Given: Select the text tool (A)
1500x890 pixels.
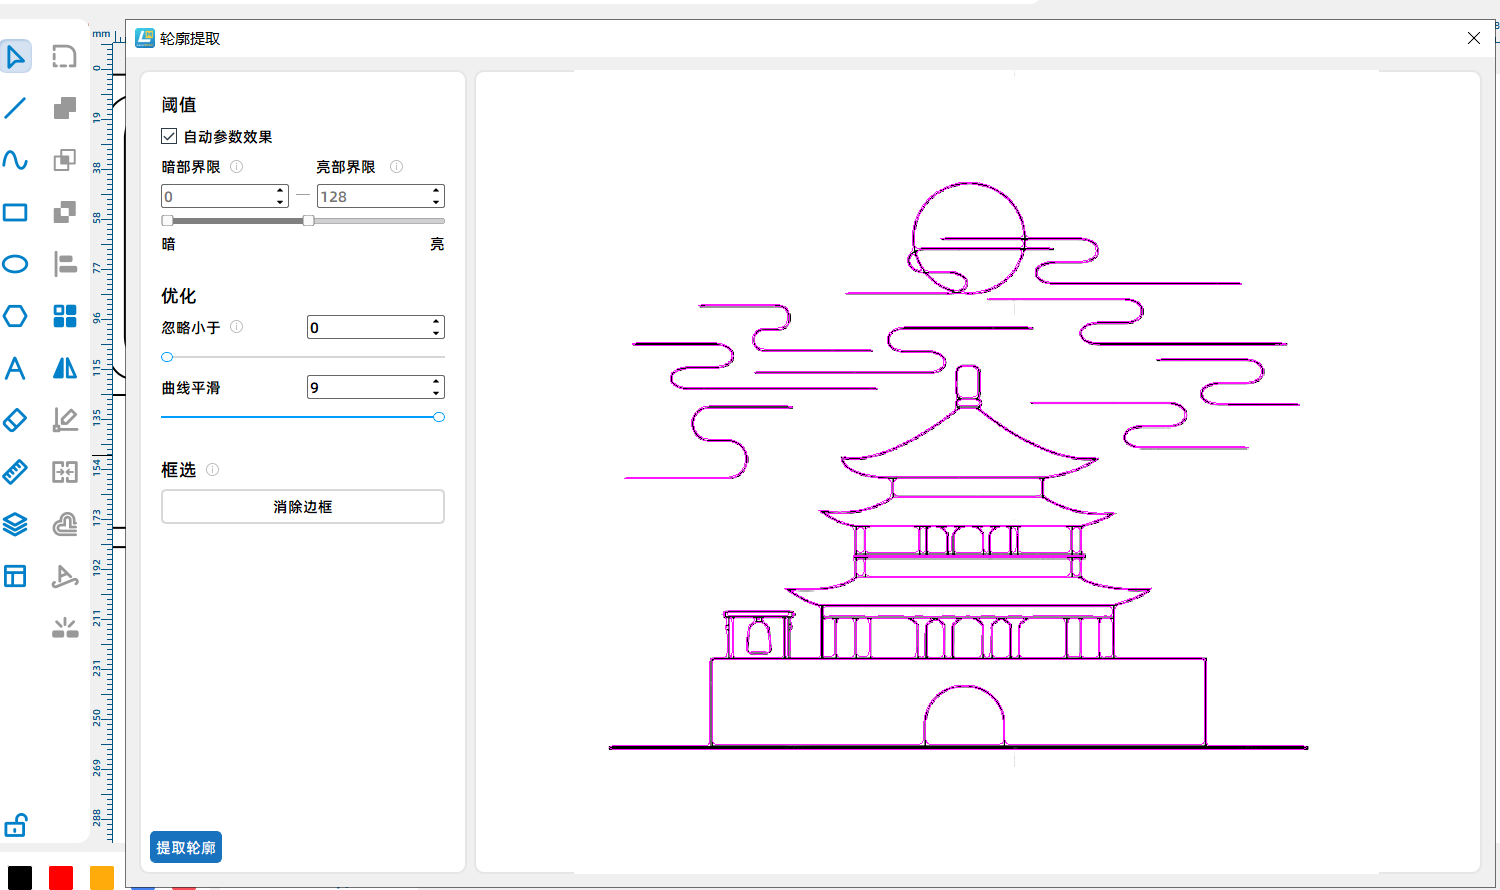Looking at the screenshot, I should click(x=16, y=368).
